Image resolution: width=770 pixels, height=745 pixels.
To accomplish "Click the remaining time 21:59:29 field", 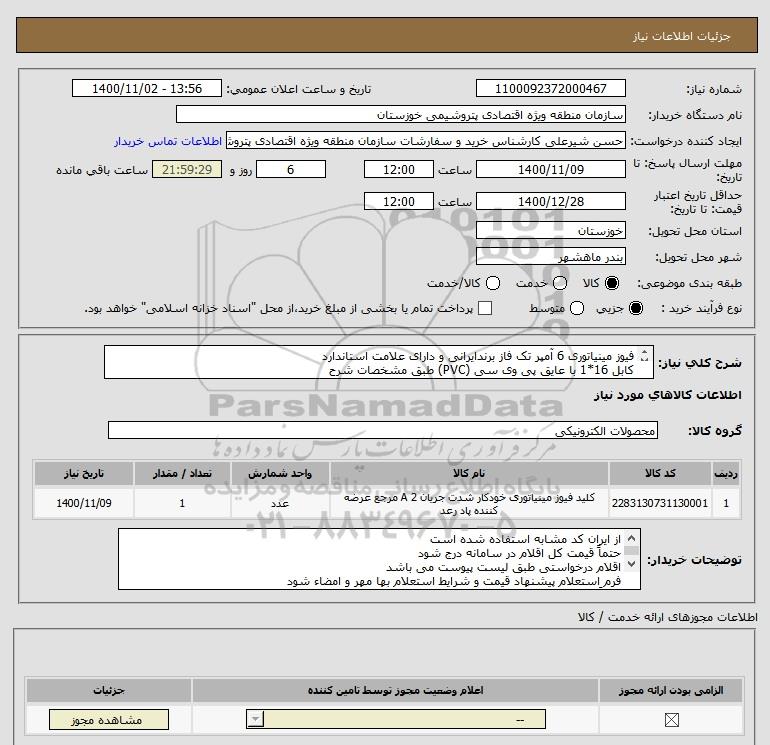I will point(187,169).
